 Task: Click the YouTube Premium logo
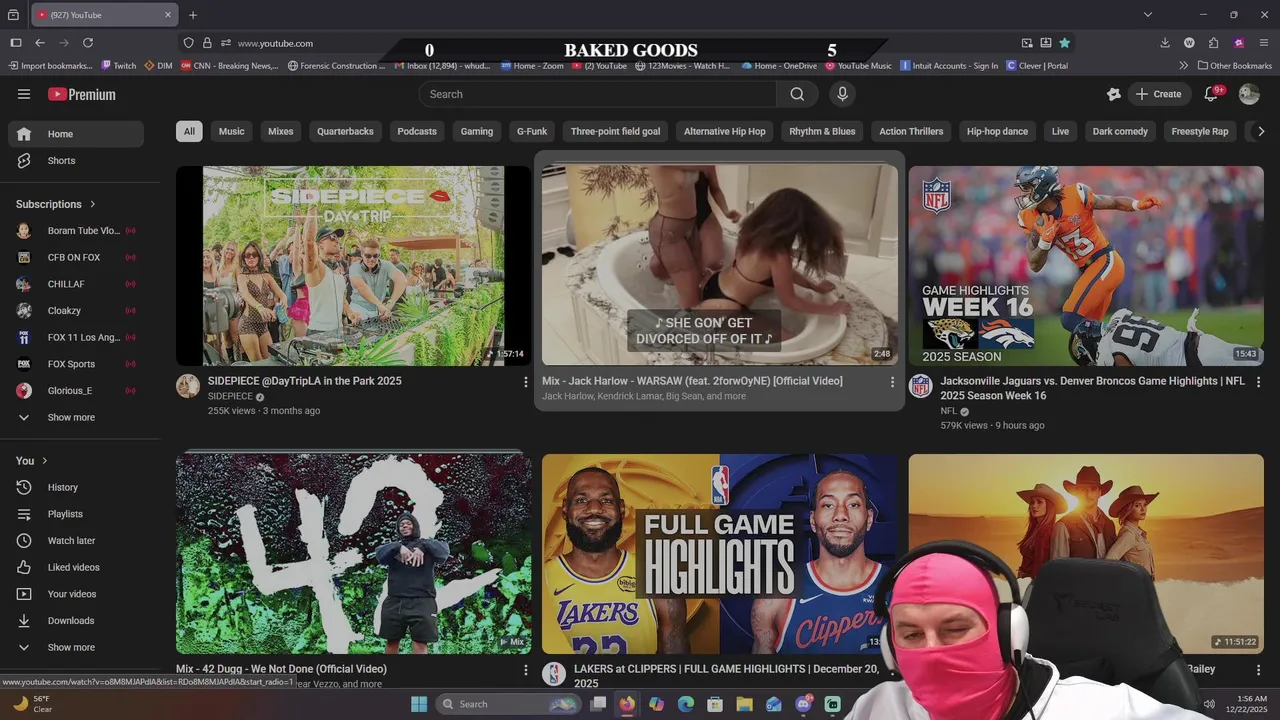point(82,94)
